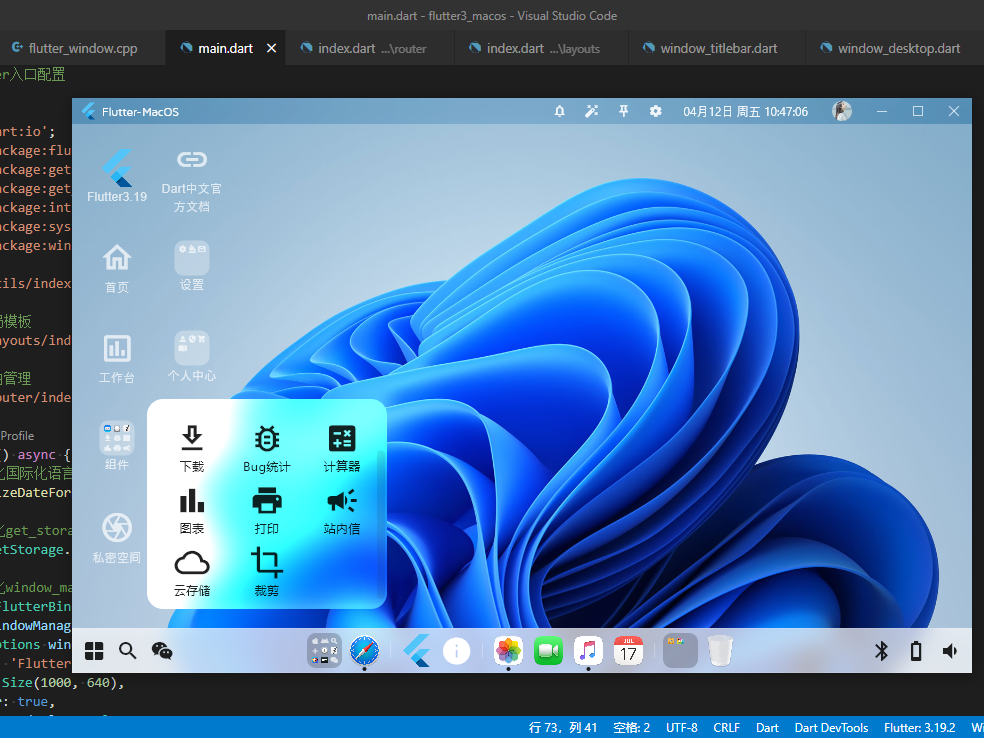Toggle Bluetooth in the system tray

click(881, 651)
